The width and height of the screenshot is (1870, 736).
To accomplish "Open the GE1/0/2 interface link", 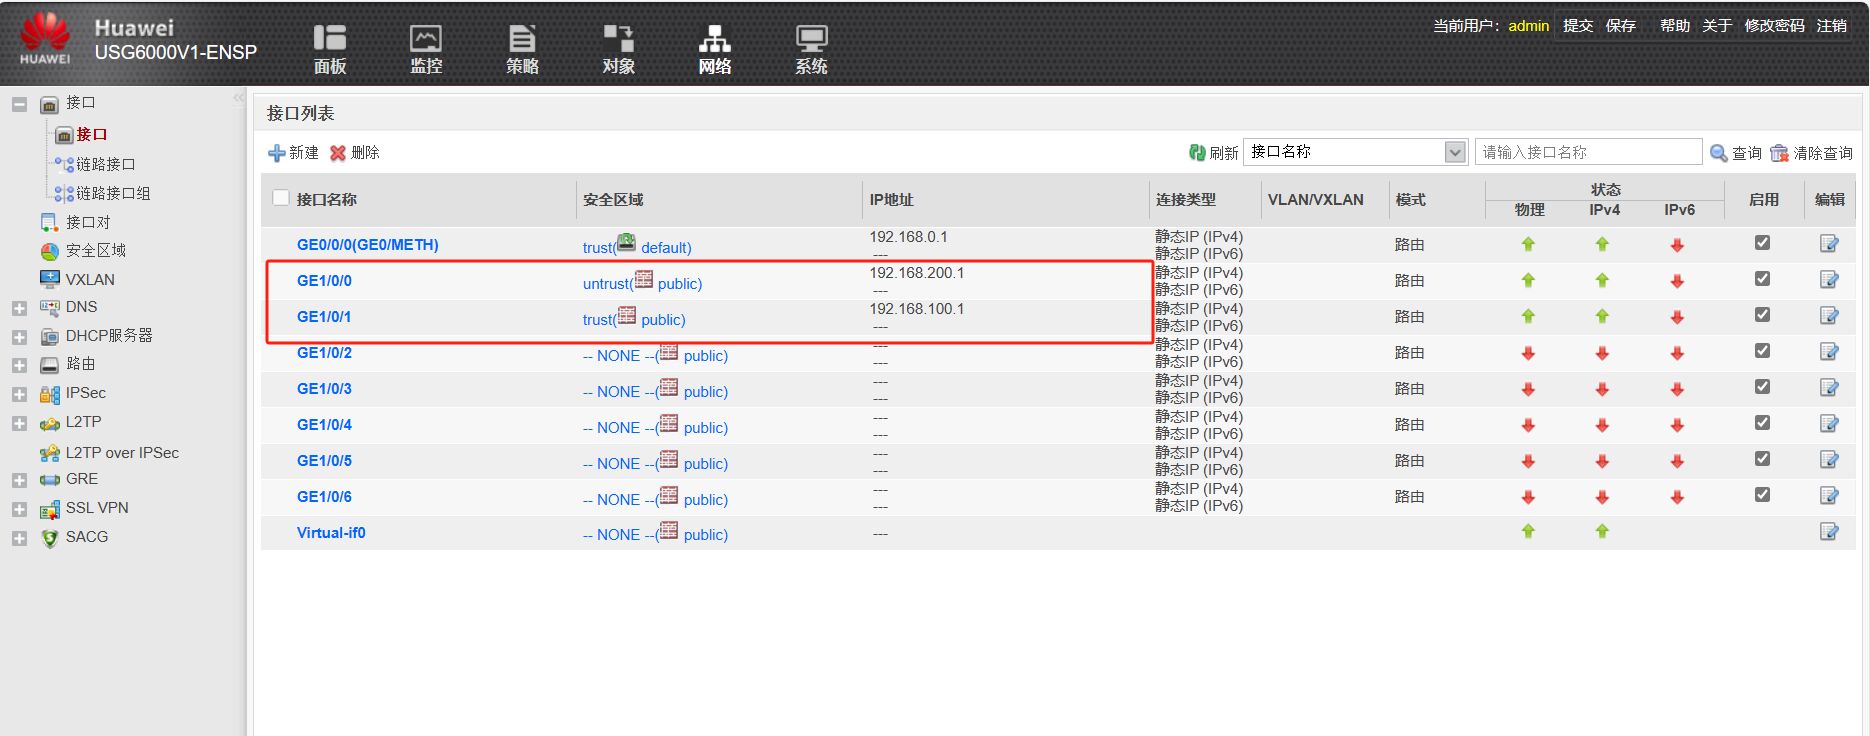I will (x=324, y=353).
